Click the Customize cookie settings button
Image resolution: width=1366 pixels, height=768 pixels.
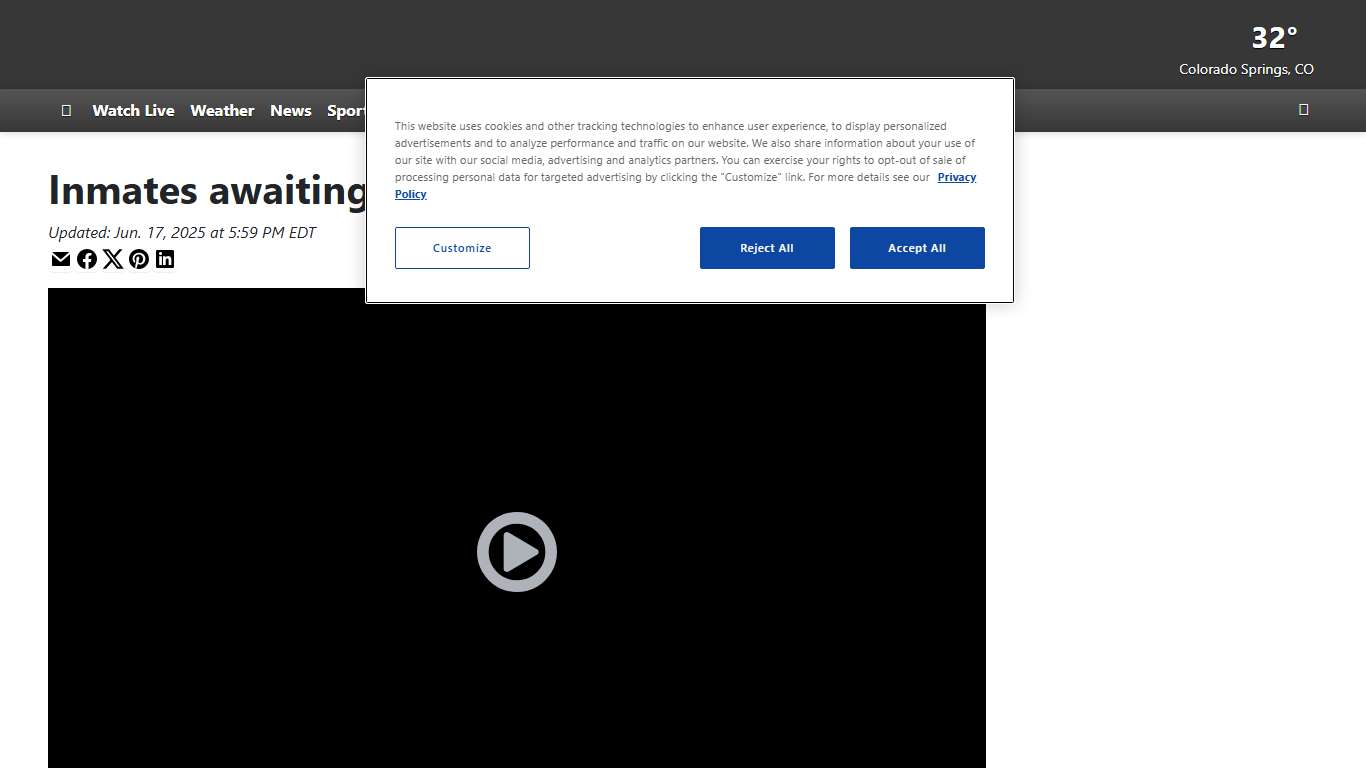click(x=462, y=248)
